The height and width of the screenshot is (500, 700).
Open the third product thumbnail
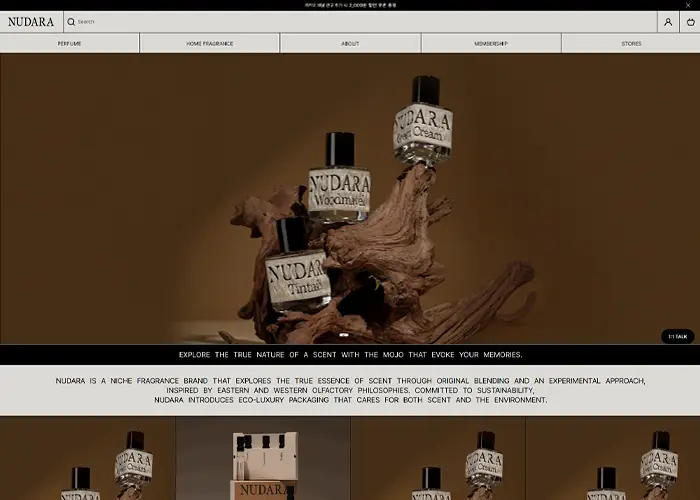pos(437,460)
